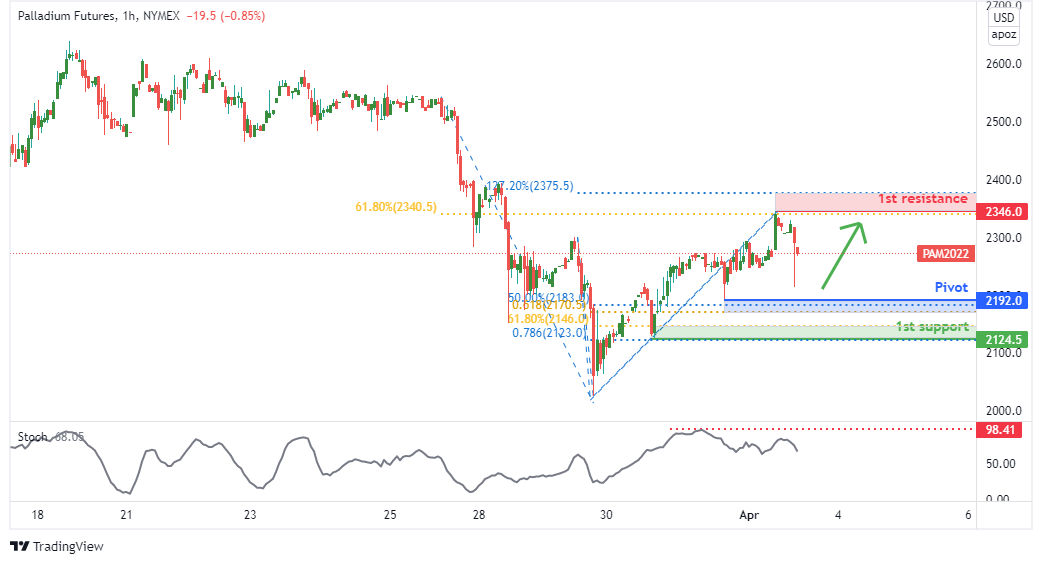1042x564 pixels.
Task: Click the 127.20%(2375.5) Fibonacci label
Action: pyautogui.click(x=530, y=186)
